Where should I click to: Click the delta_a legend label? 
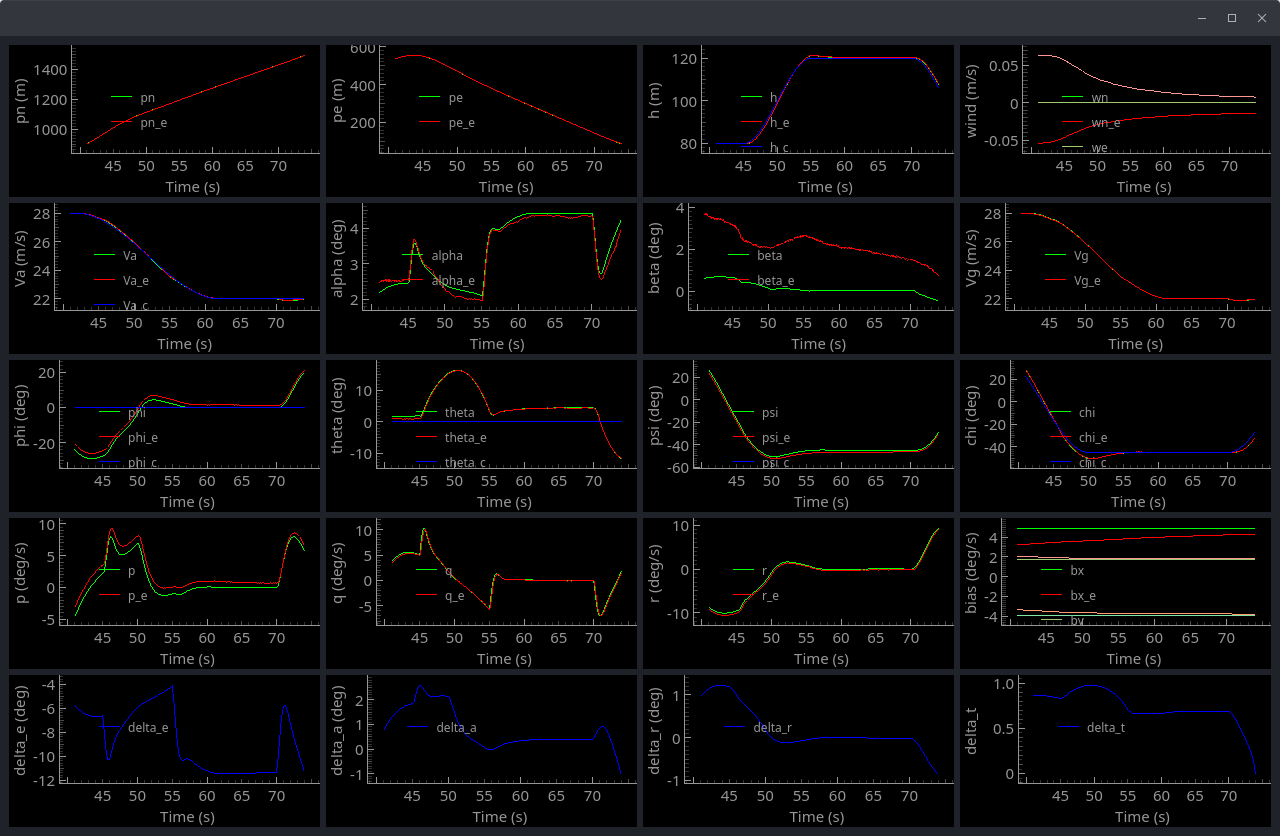click(x=456, y=728)
